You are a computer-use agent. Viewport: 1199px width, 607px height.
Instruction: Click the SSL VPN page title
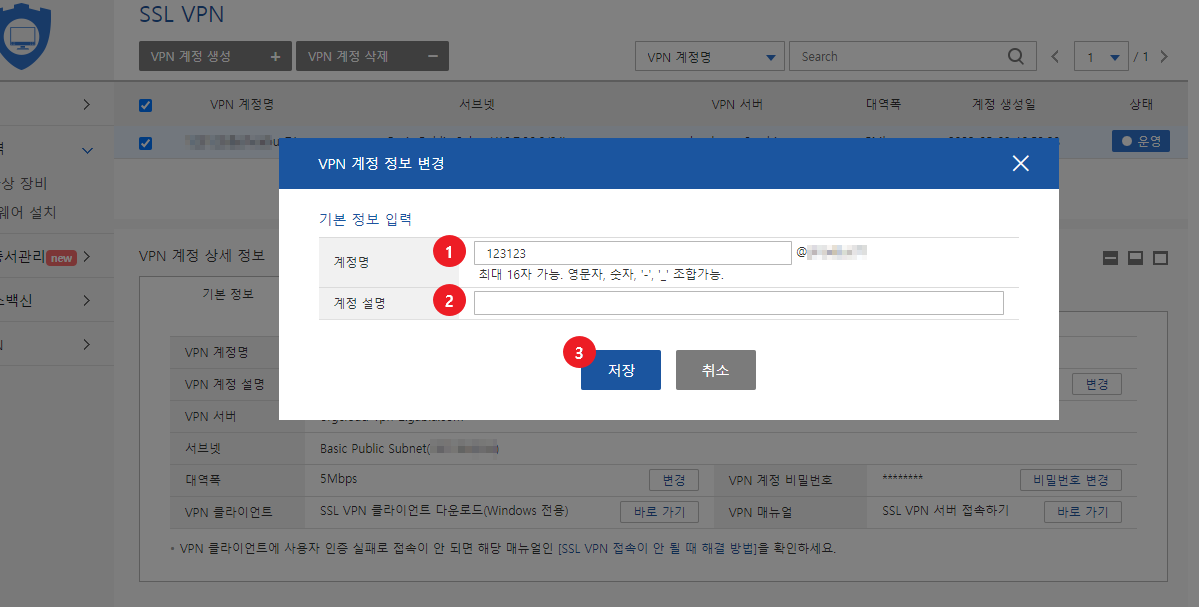[181, 14]
